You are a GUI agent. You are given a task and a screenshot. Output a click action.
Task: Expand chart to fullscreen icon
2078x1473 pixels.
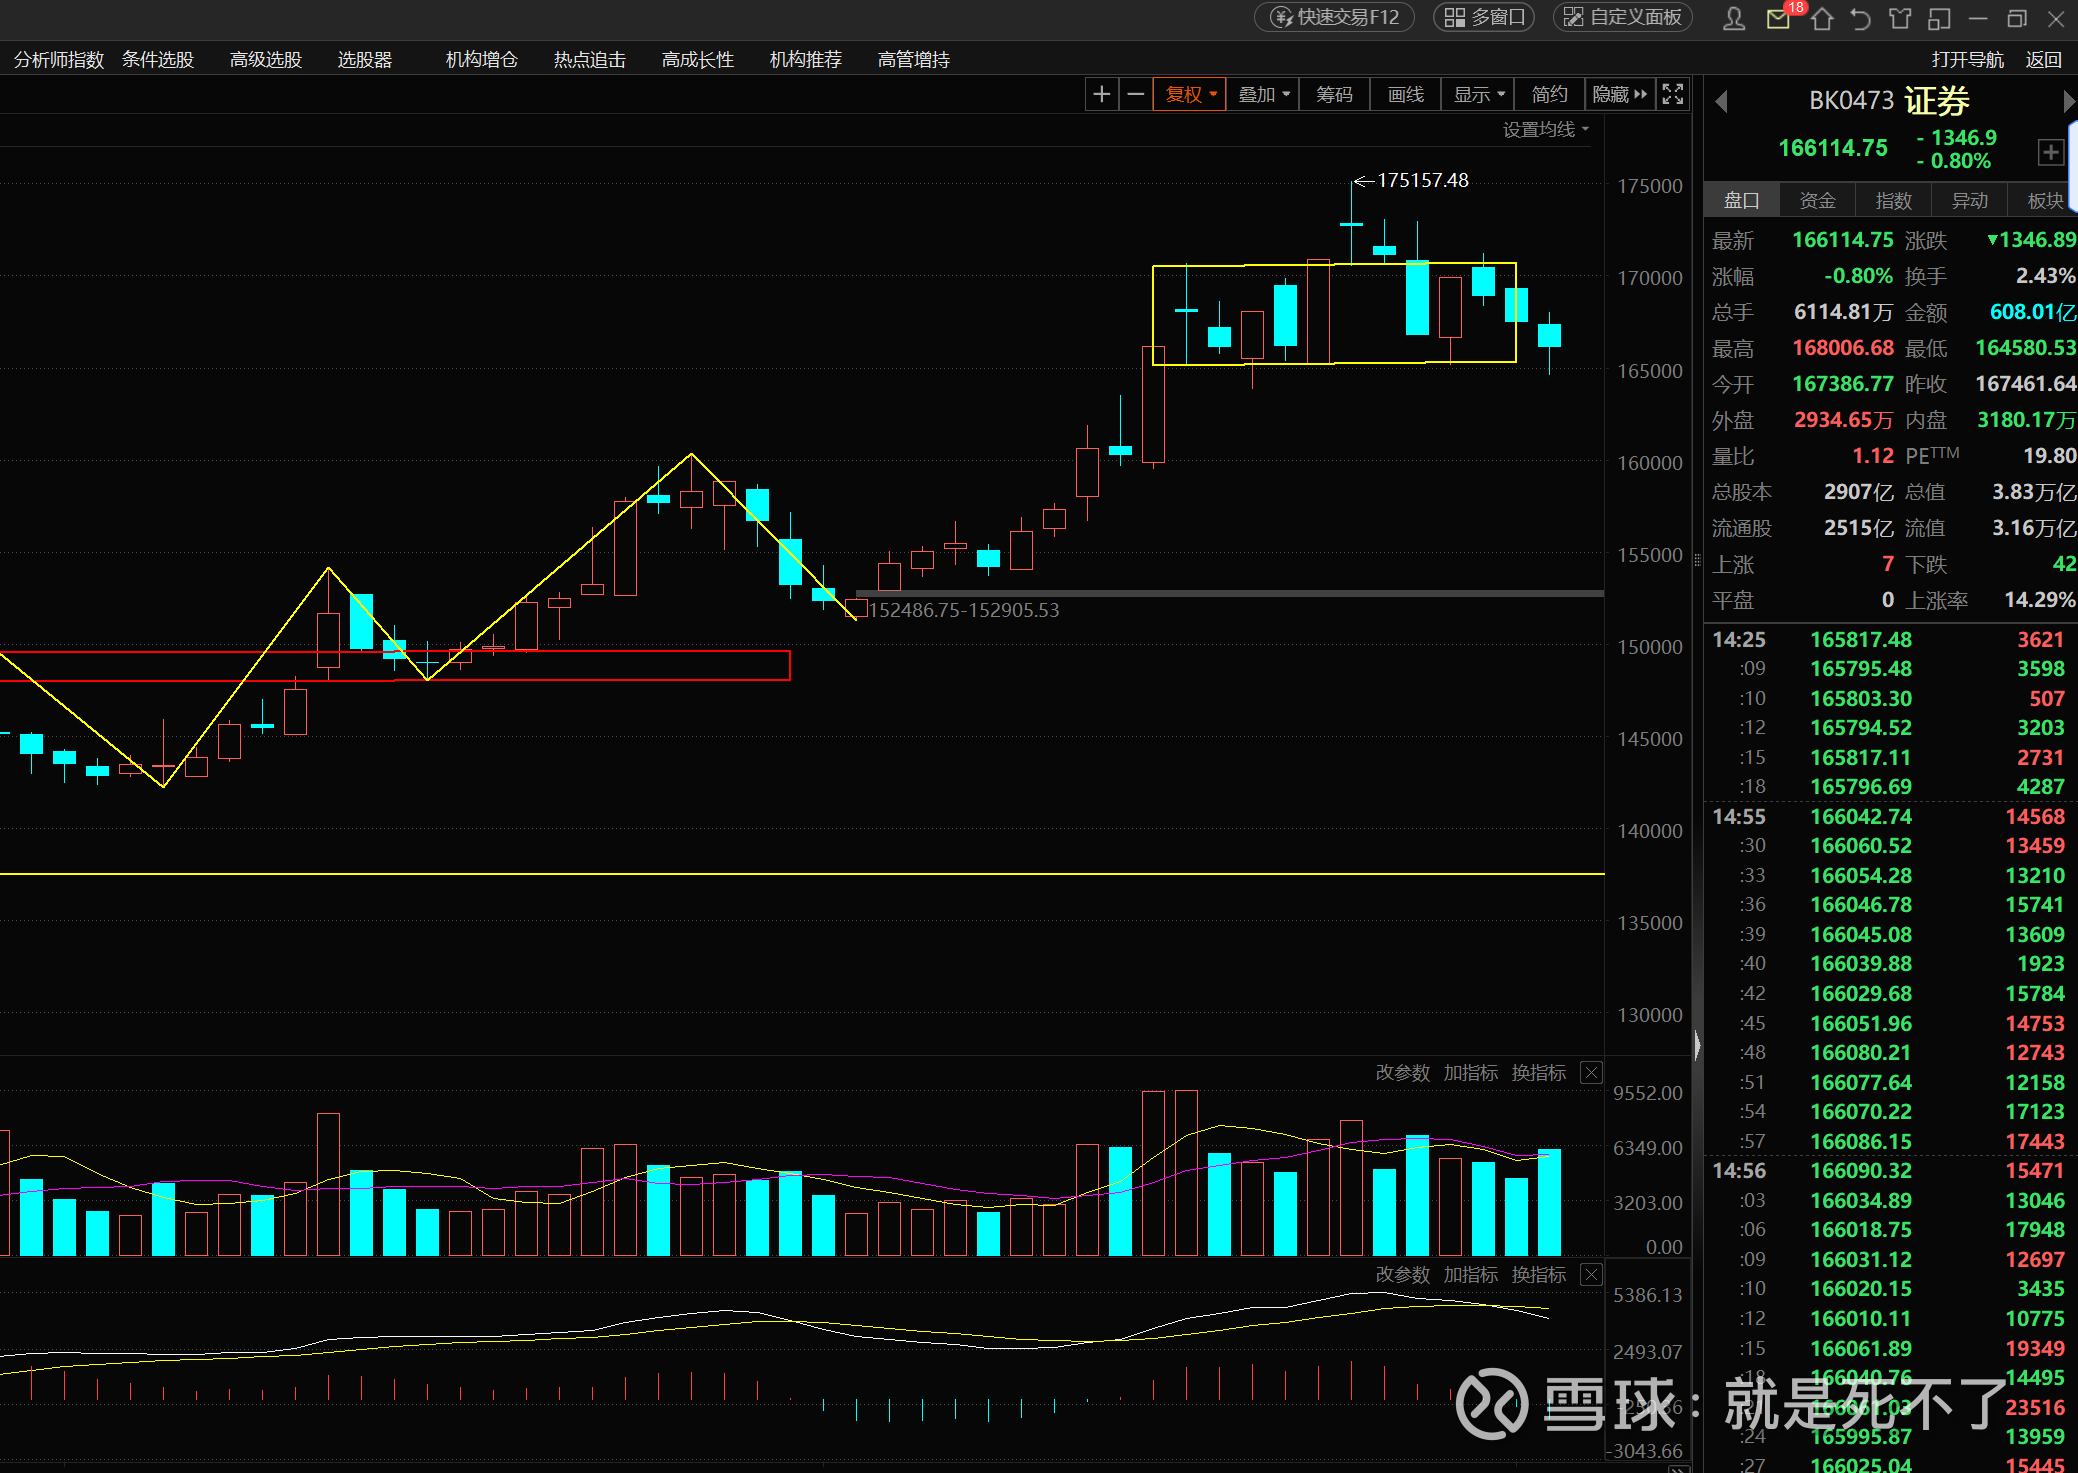[1672, 94]
